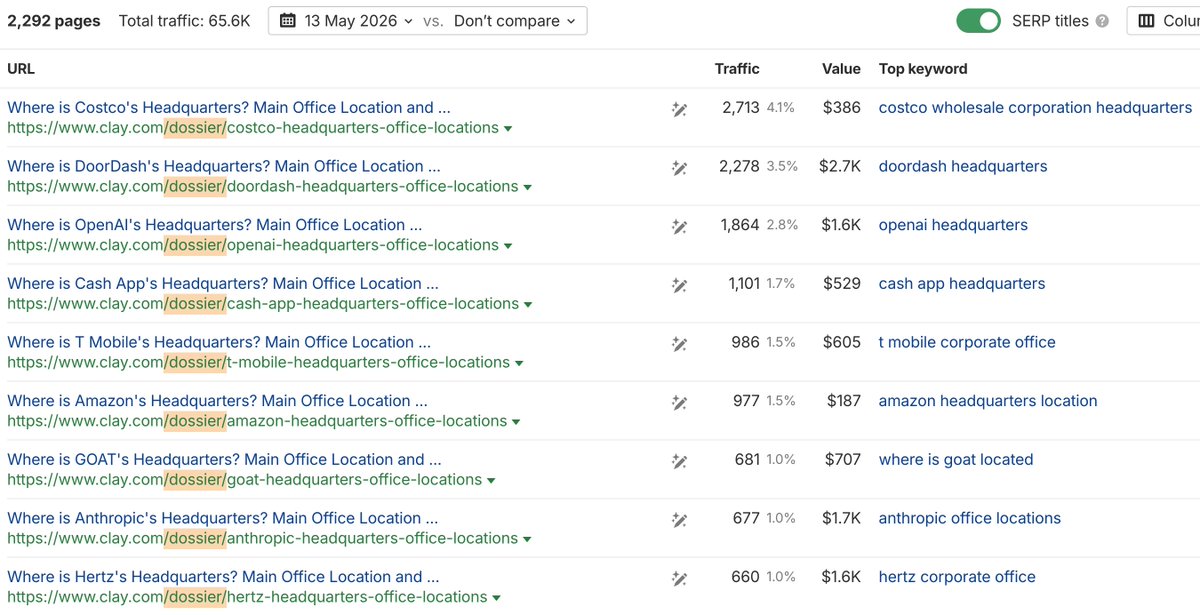The image size is (1200, 615).
Task: Click the magic wand icon in Anthropic row
Action: click(x=679, y=521)
